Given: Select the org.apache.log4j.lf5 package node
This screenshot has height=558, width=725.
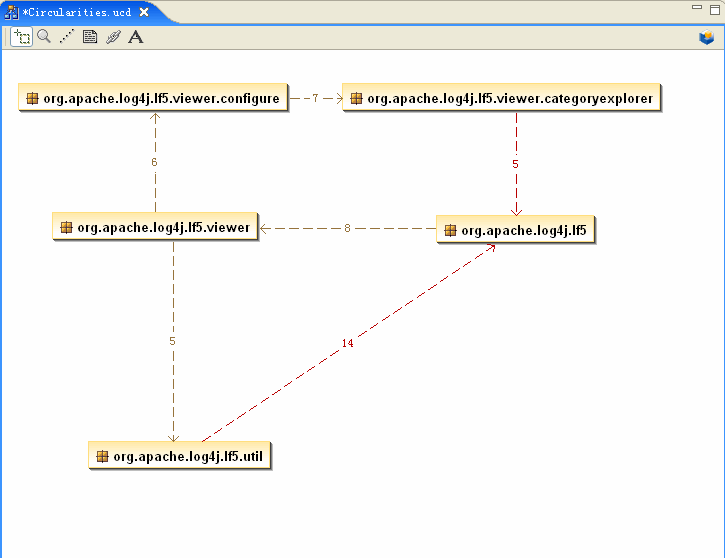Looking at the screenshot, I should [x=516, y=229].
